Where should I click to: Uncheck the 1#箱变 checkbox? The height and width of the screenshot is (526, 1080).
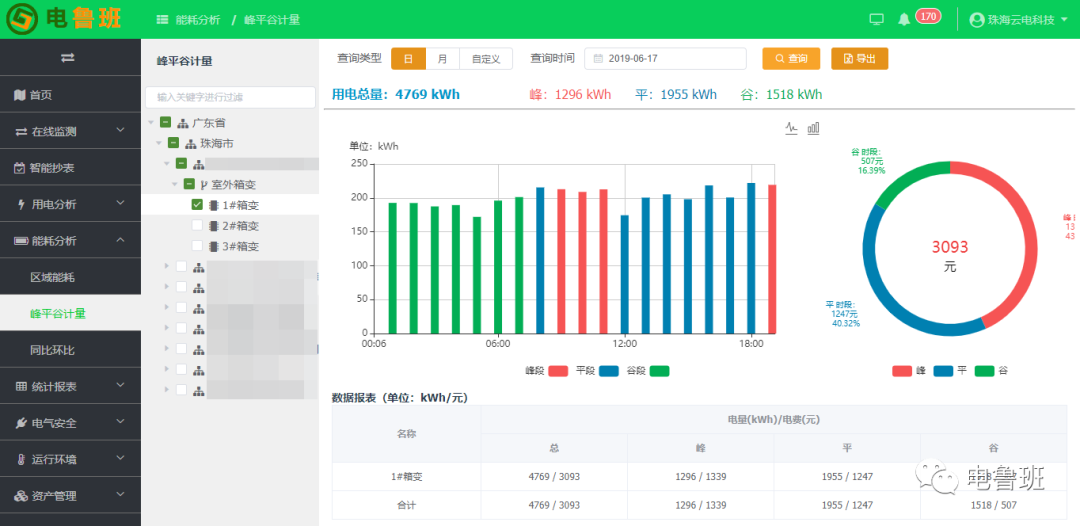[197, 205]
